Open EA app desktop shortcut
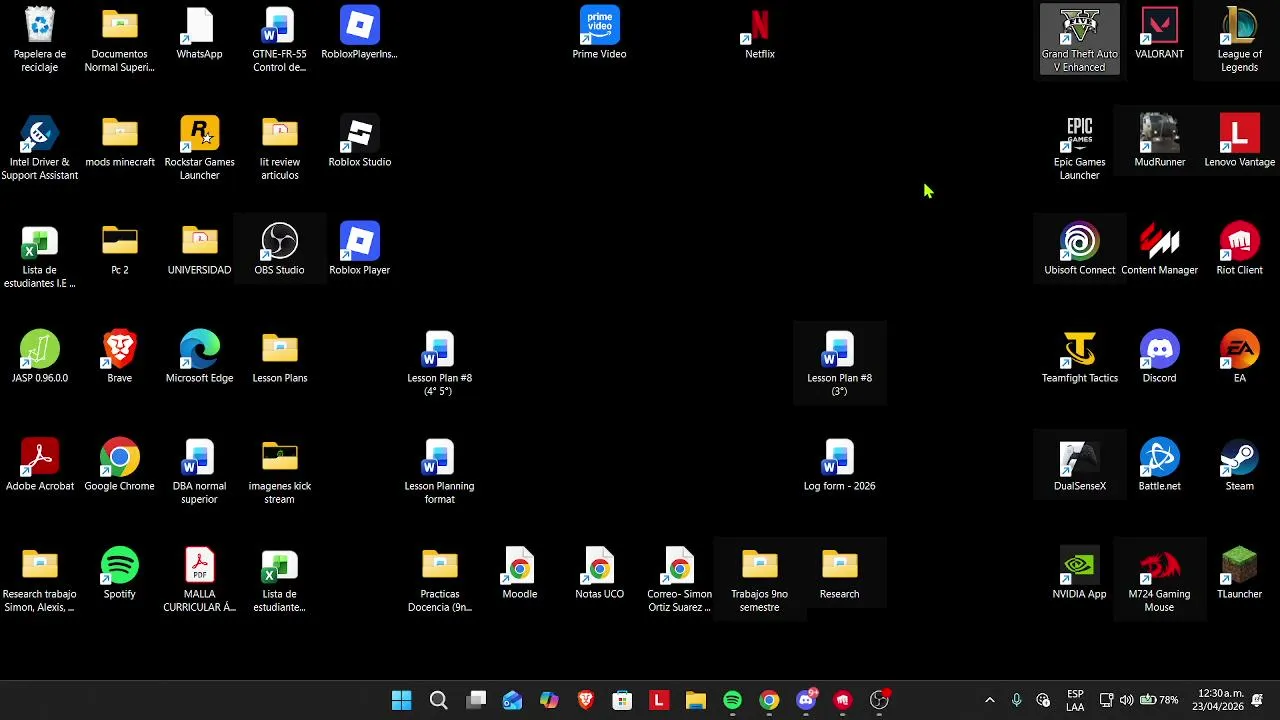Image resolution: width=1280 pixels, height=720 pixels. click(1240, 358)
